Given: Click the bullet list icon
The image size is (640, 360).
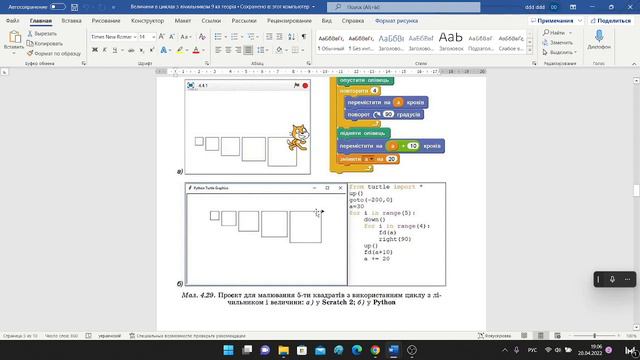Looking at the screenshot, I should pos(218,37).
